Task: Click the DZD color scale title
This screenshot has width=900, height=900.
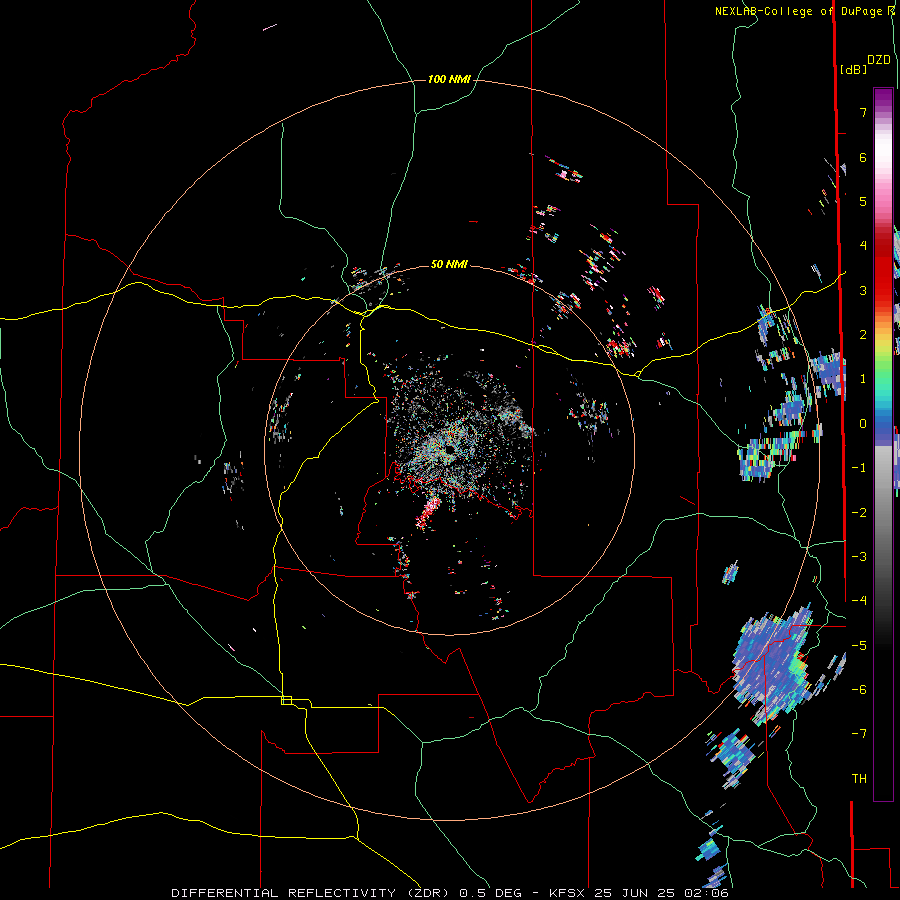Action: 879,60
